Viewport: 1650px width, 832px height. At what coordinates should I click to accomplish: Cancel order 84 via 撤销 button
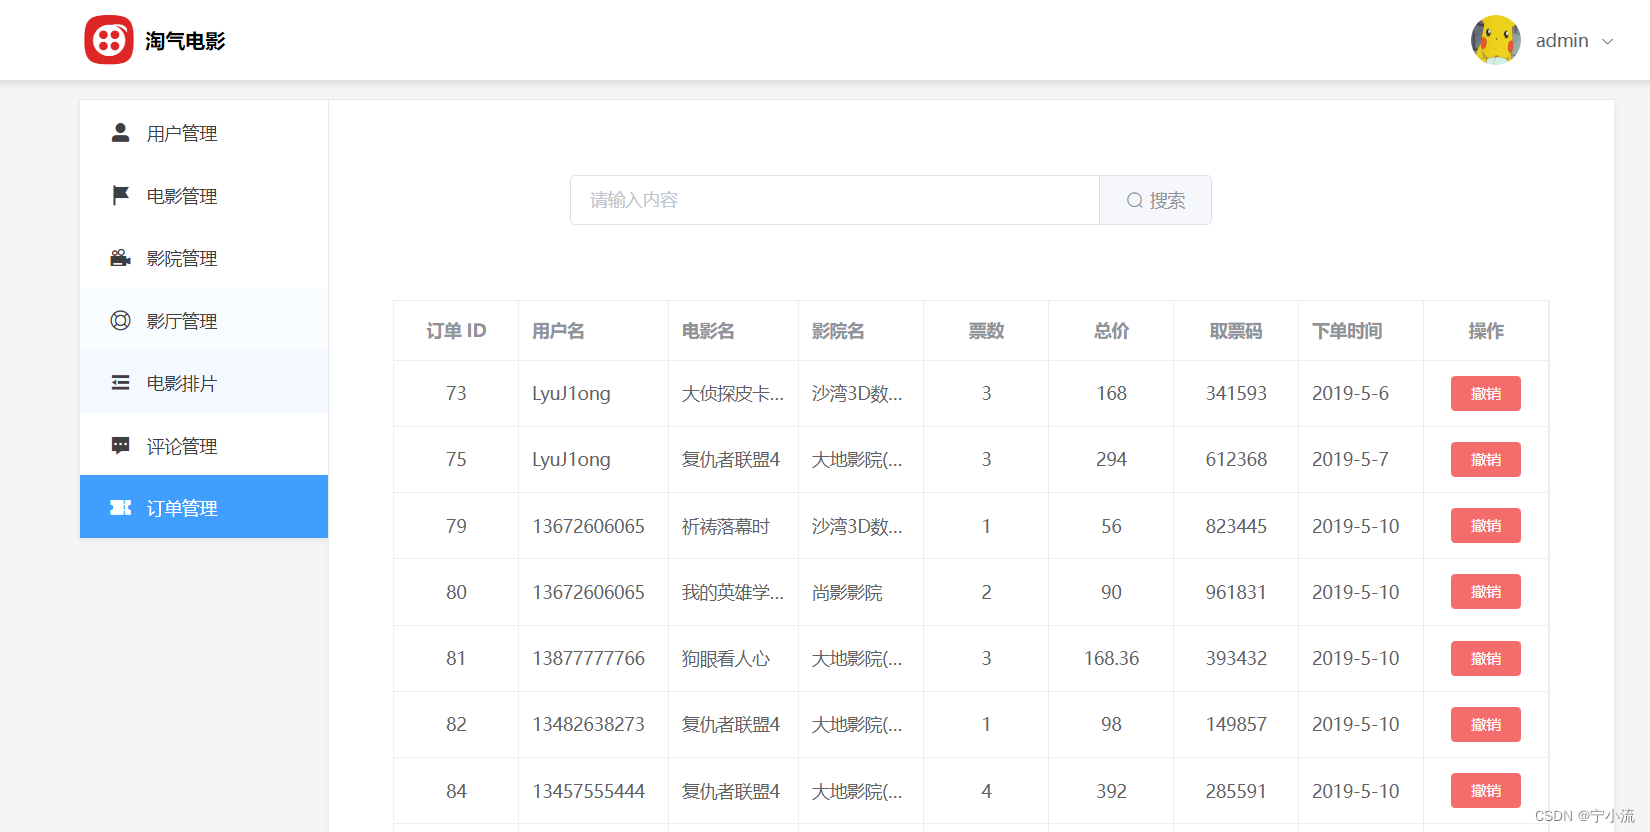[x=1485, y=790]
